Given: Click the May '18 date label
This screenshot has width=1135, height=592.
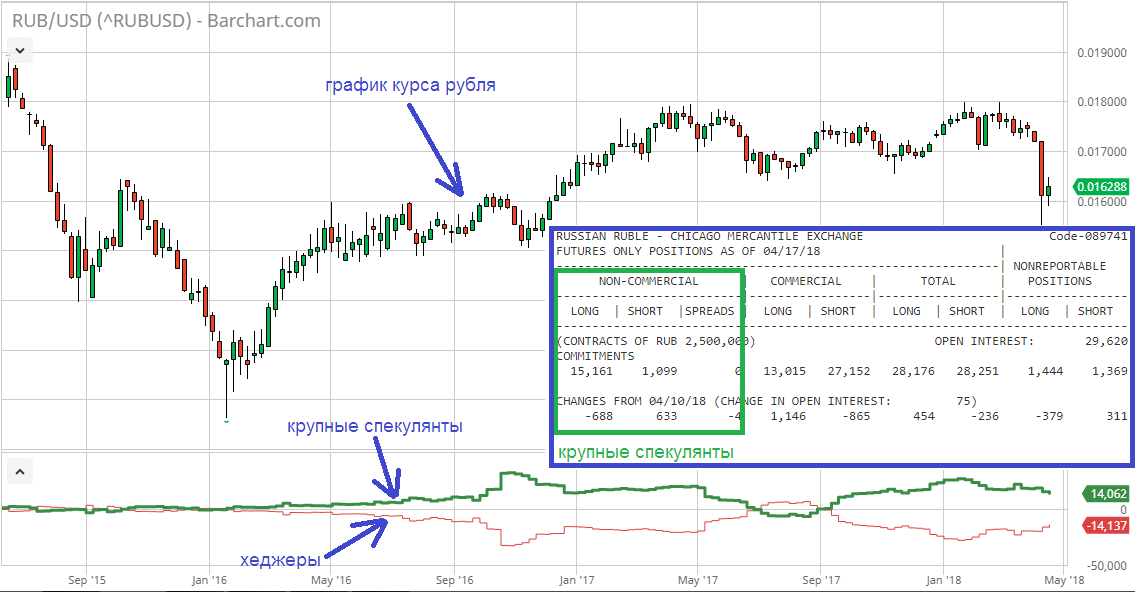Looking at the screenshot, I should [1065, 580].
